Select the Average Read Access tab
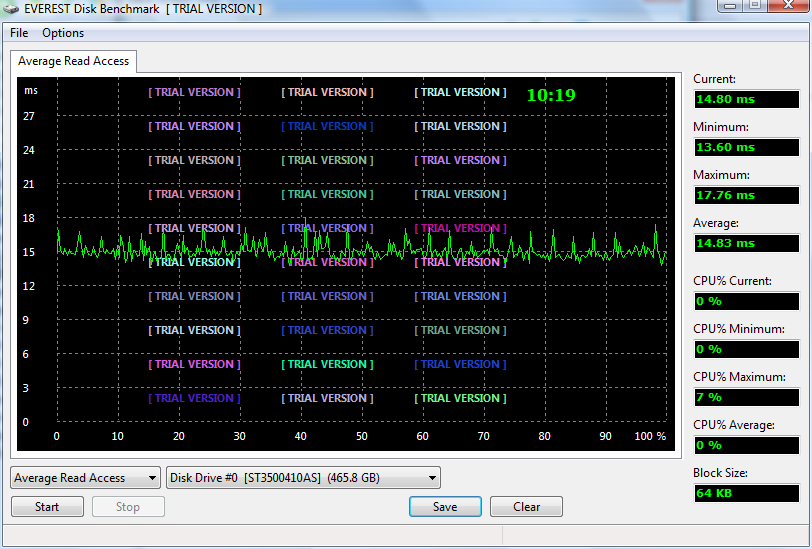The image size is (812, 549). 73,61
